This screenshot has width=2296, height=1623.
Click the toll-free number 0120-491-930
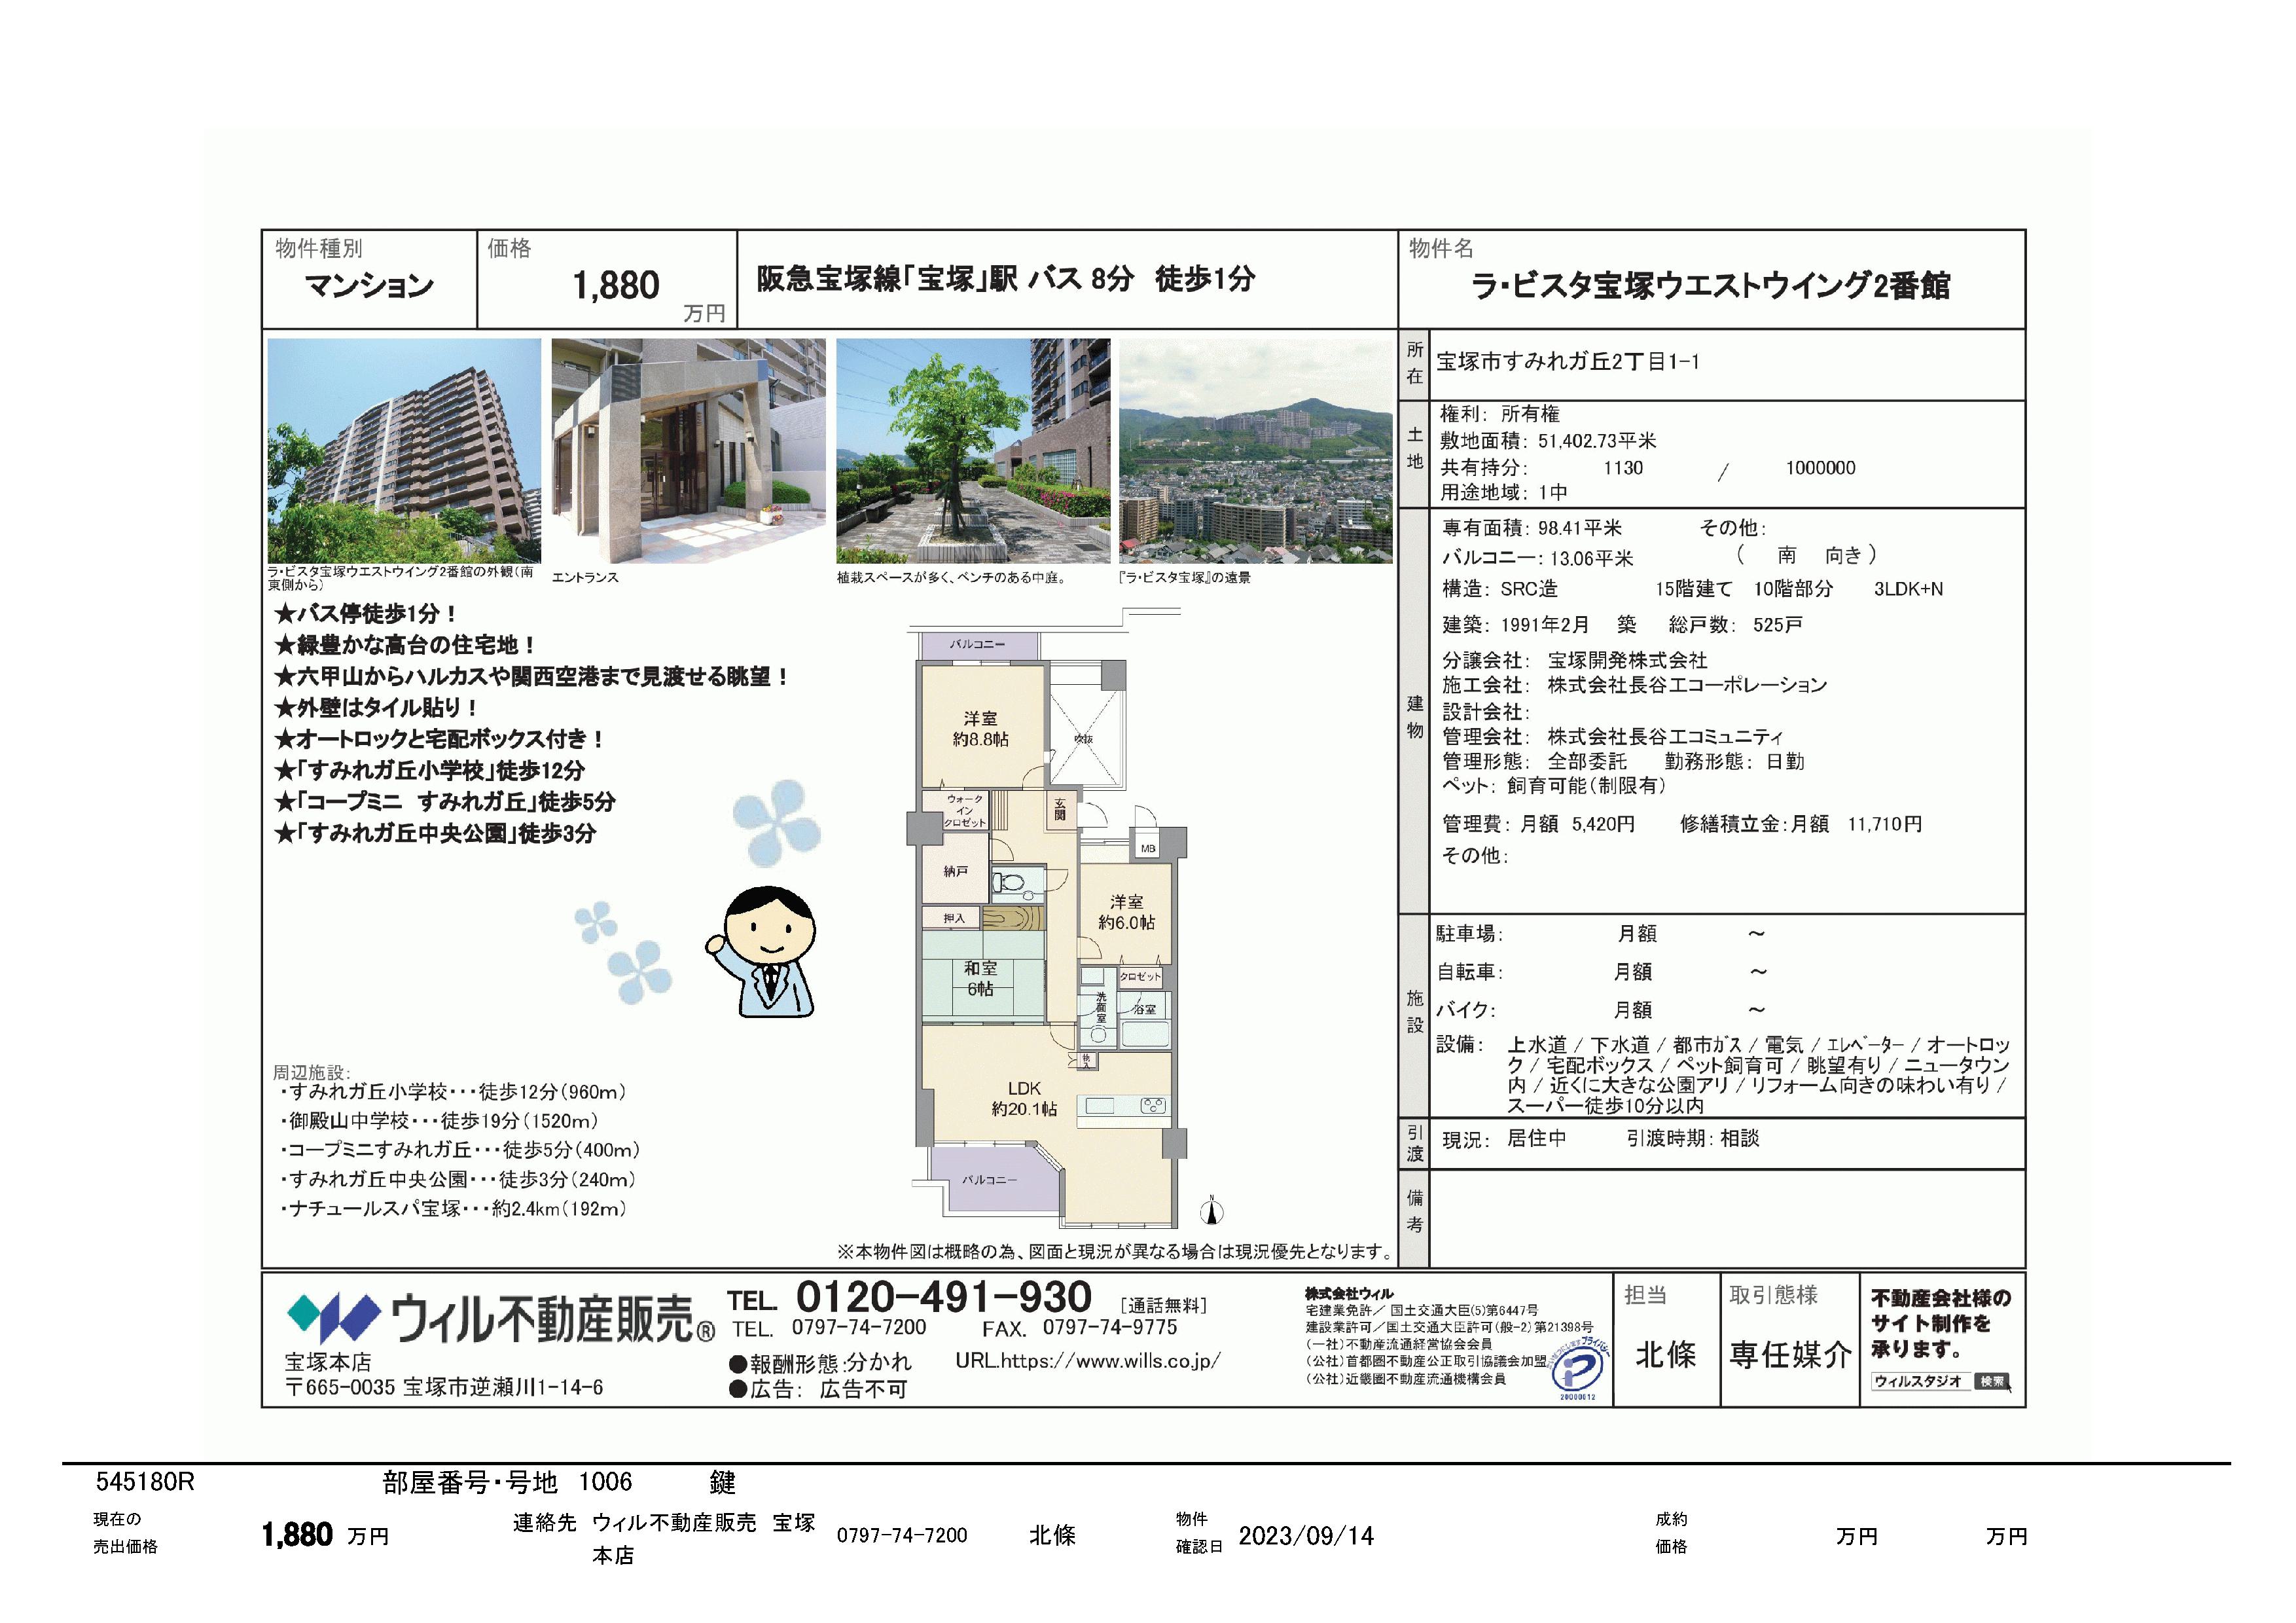pyautogui.click(x=943, y=1297)
